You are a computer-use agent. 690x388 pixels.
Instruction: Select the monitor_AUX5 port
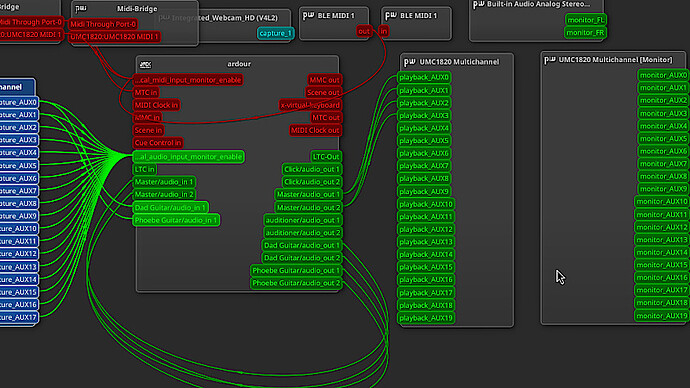click(663, 139)
